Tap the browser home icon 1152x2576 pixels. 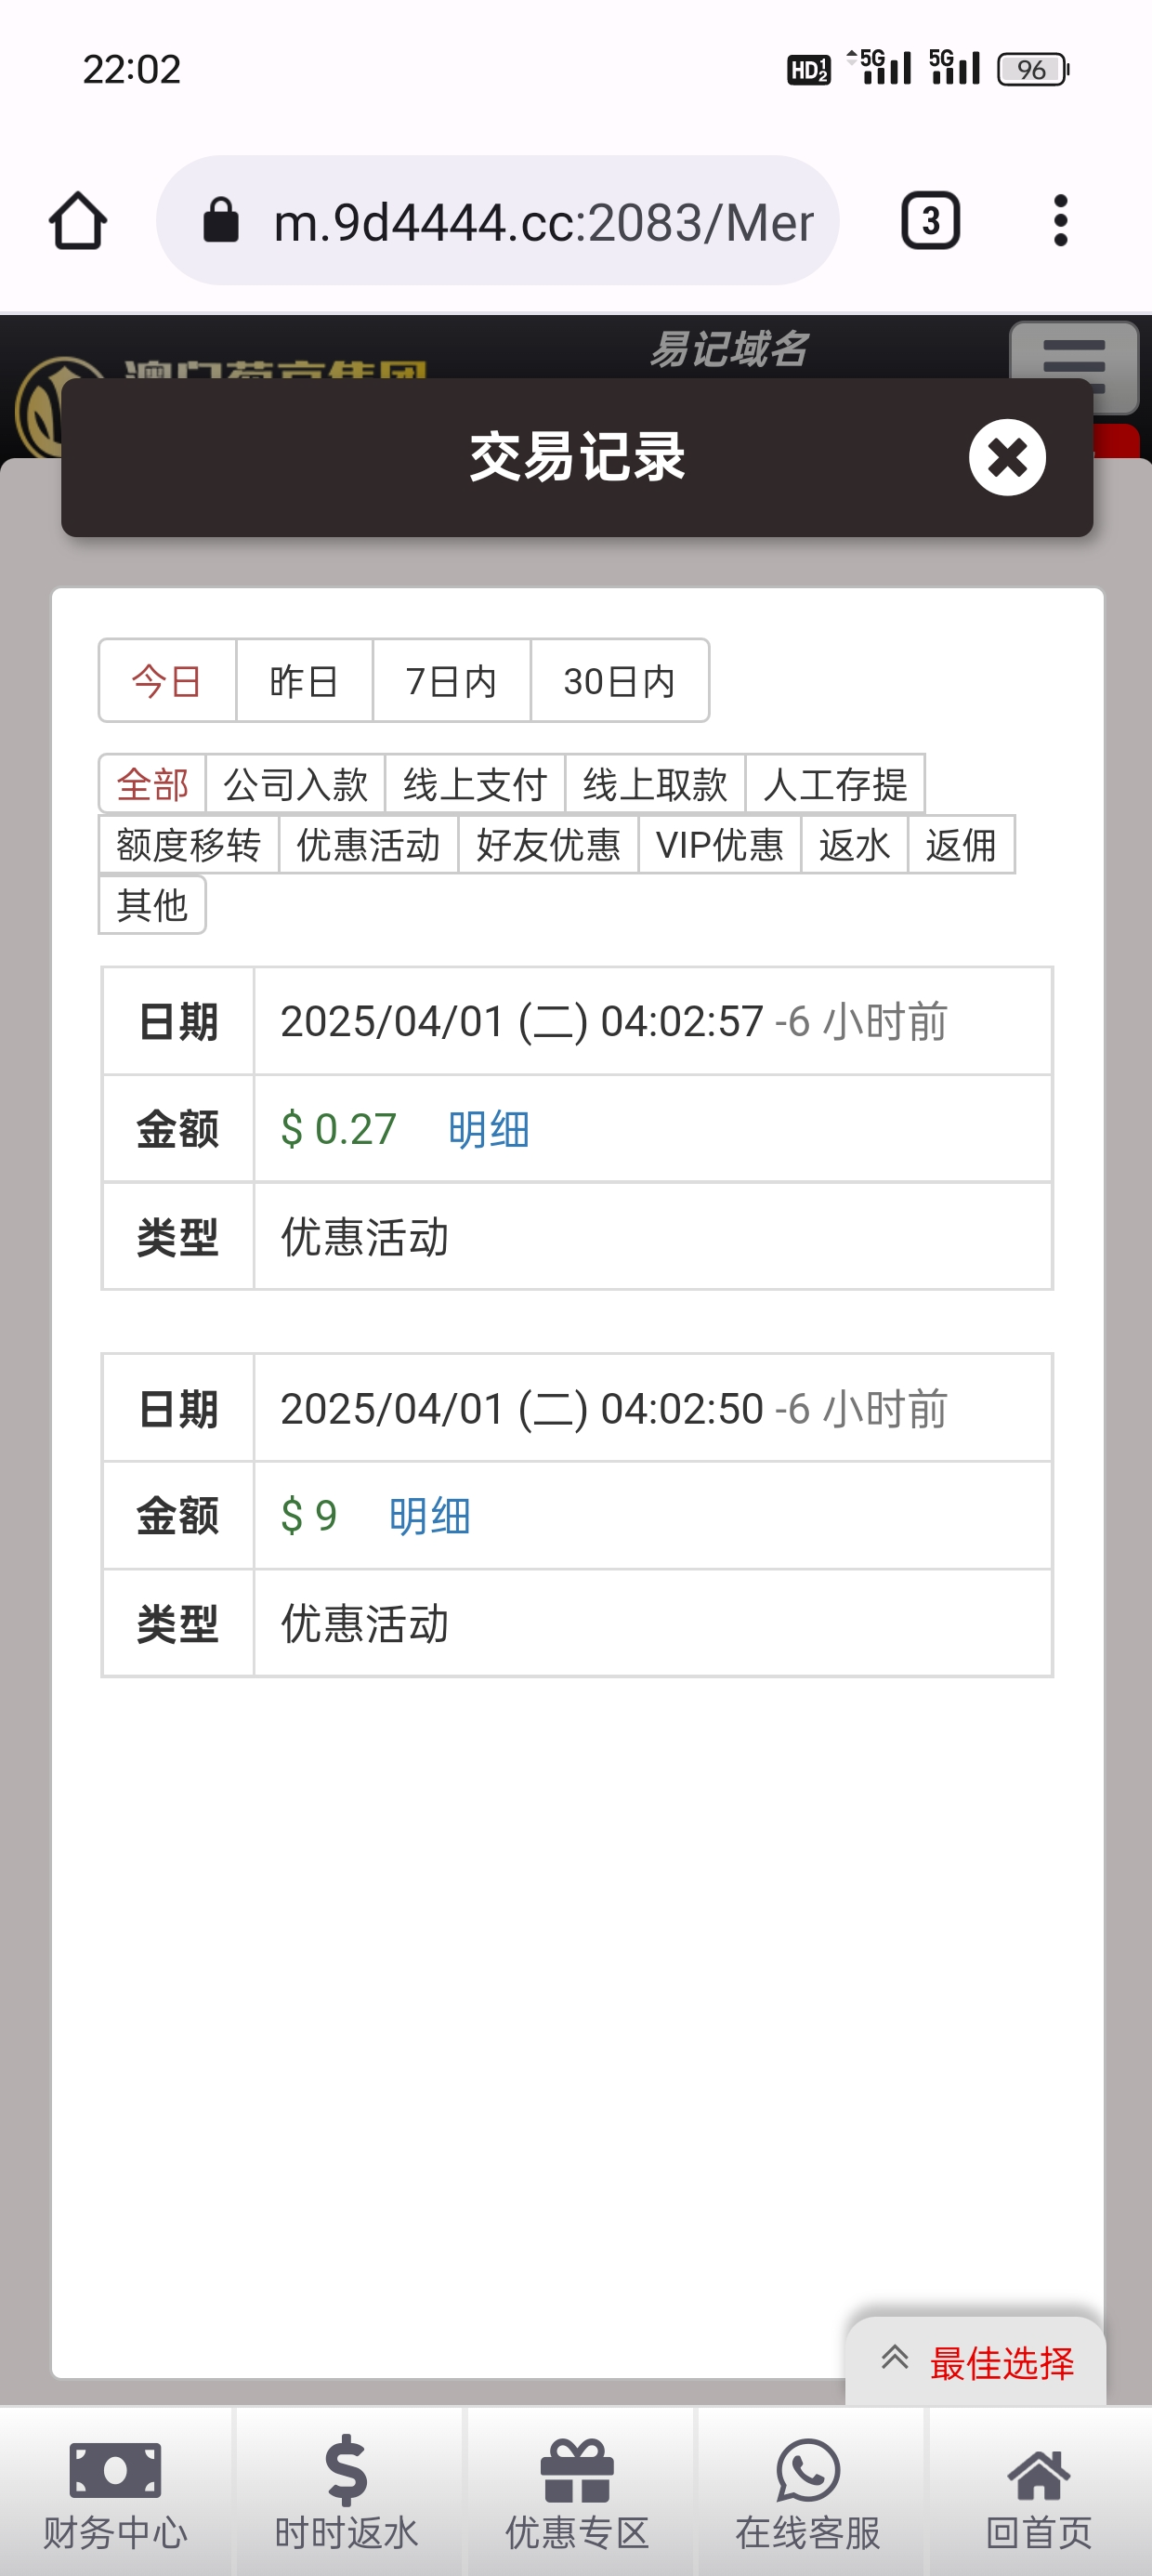pyautogui.click(x=78, y=221)
